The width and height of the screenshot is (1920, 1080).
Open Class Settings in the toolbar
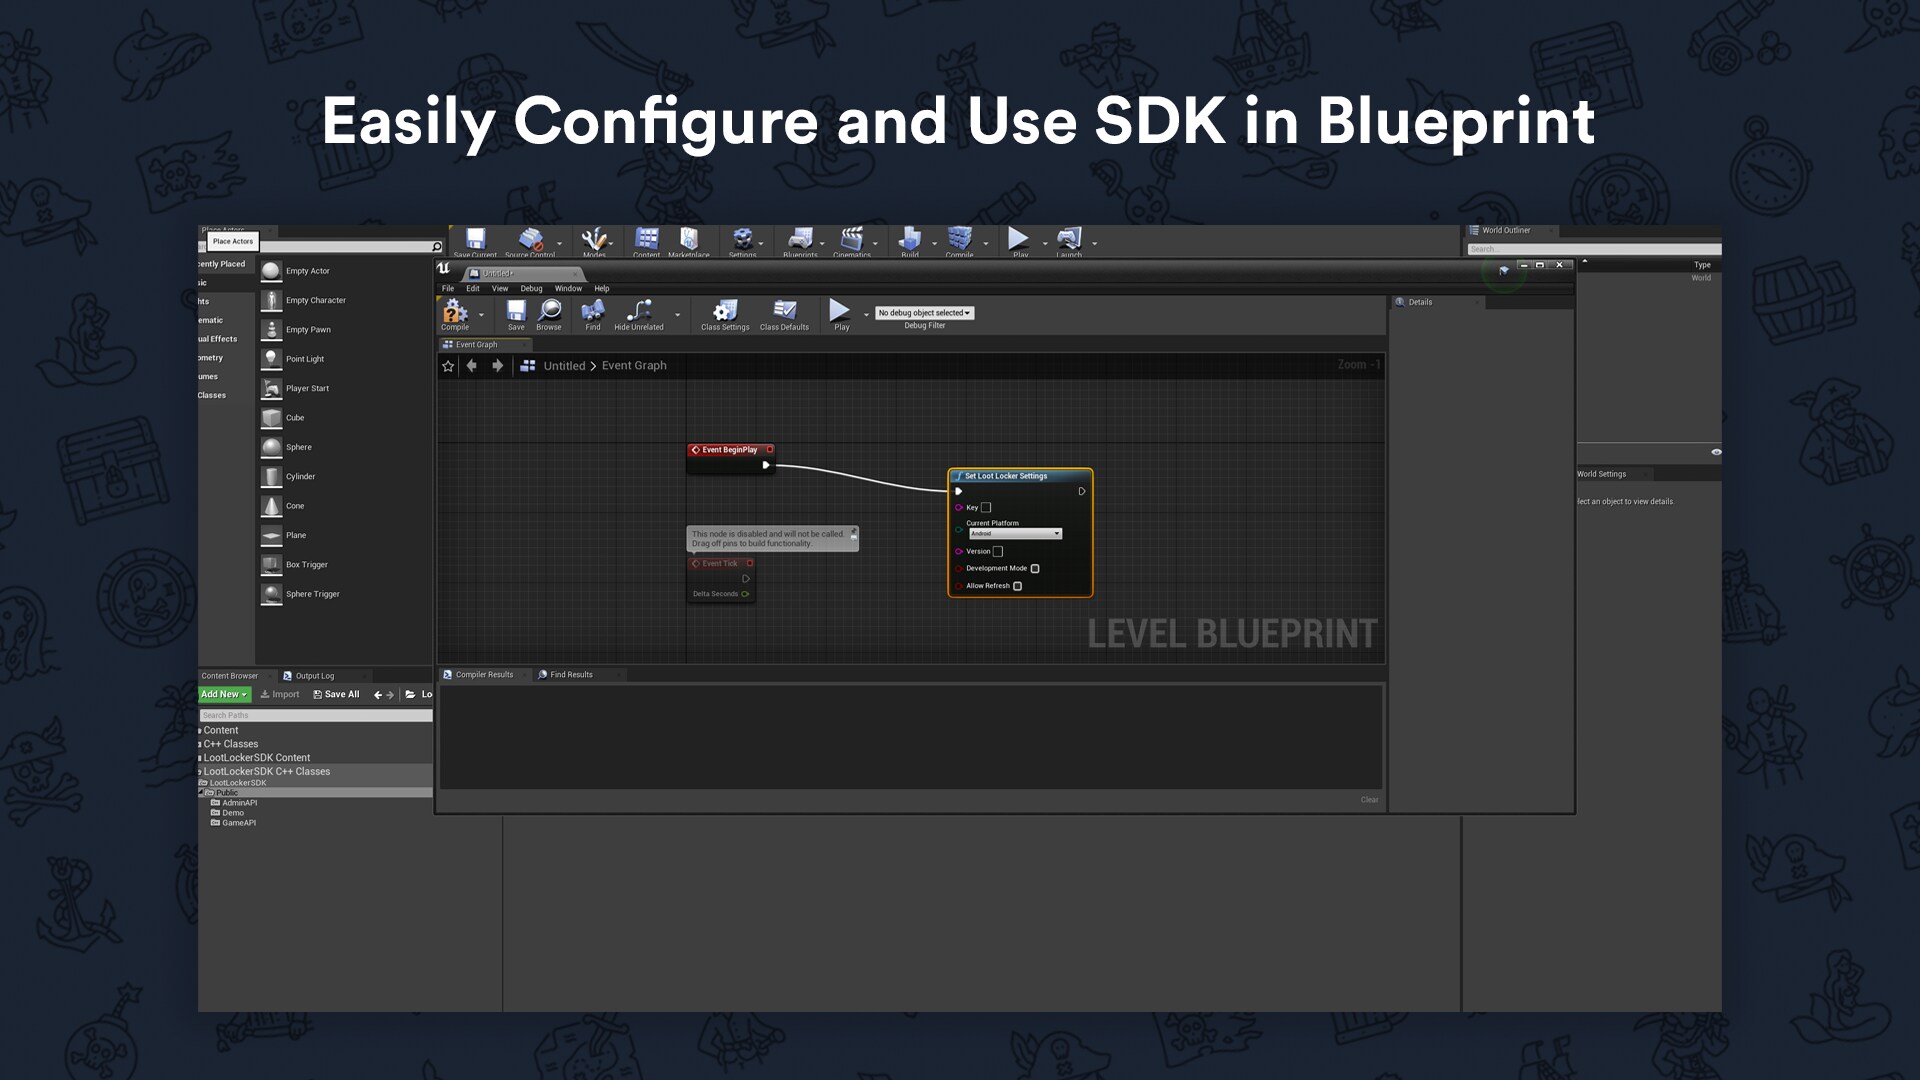pos(725,312)
